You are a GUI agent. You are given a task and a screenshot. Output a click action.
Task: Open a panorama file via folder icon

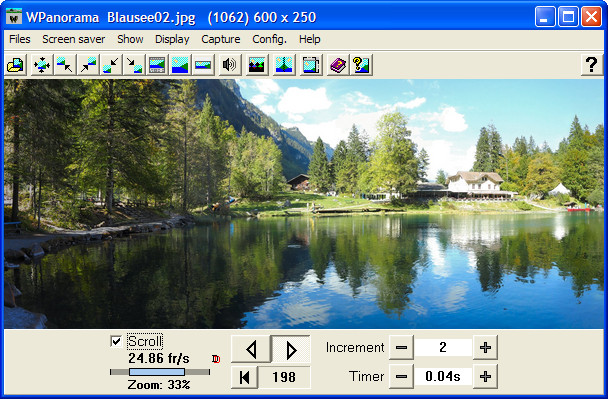[x=16, y=64]
